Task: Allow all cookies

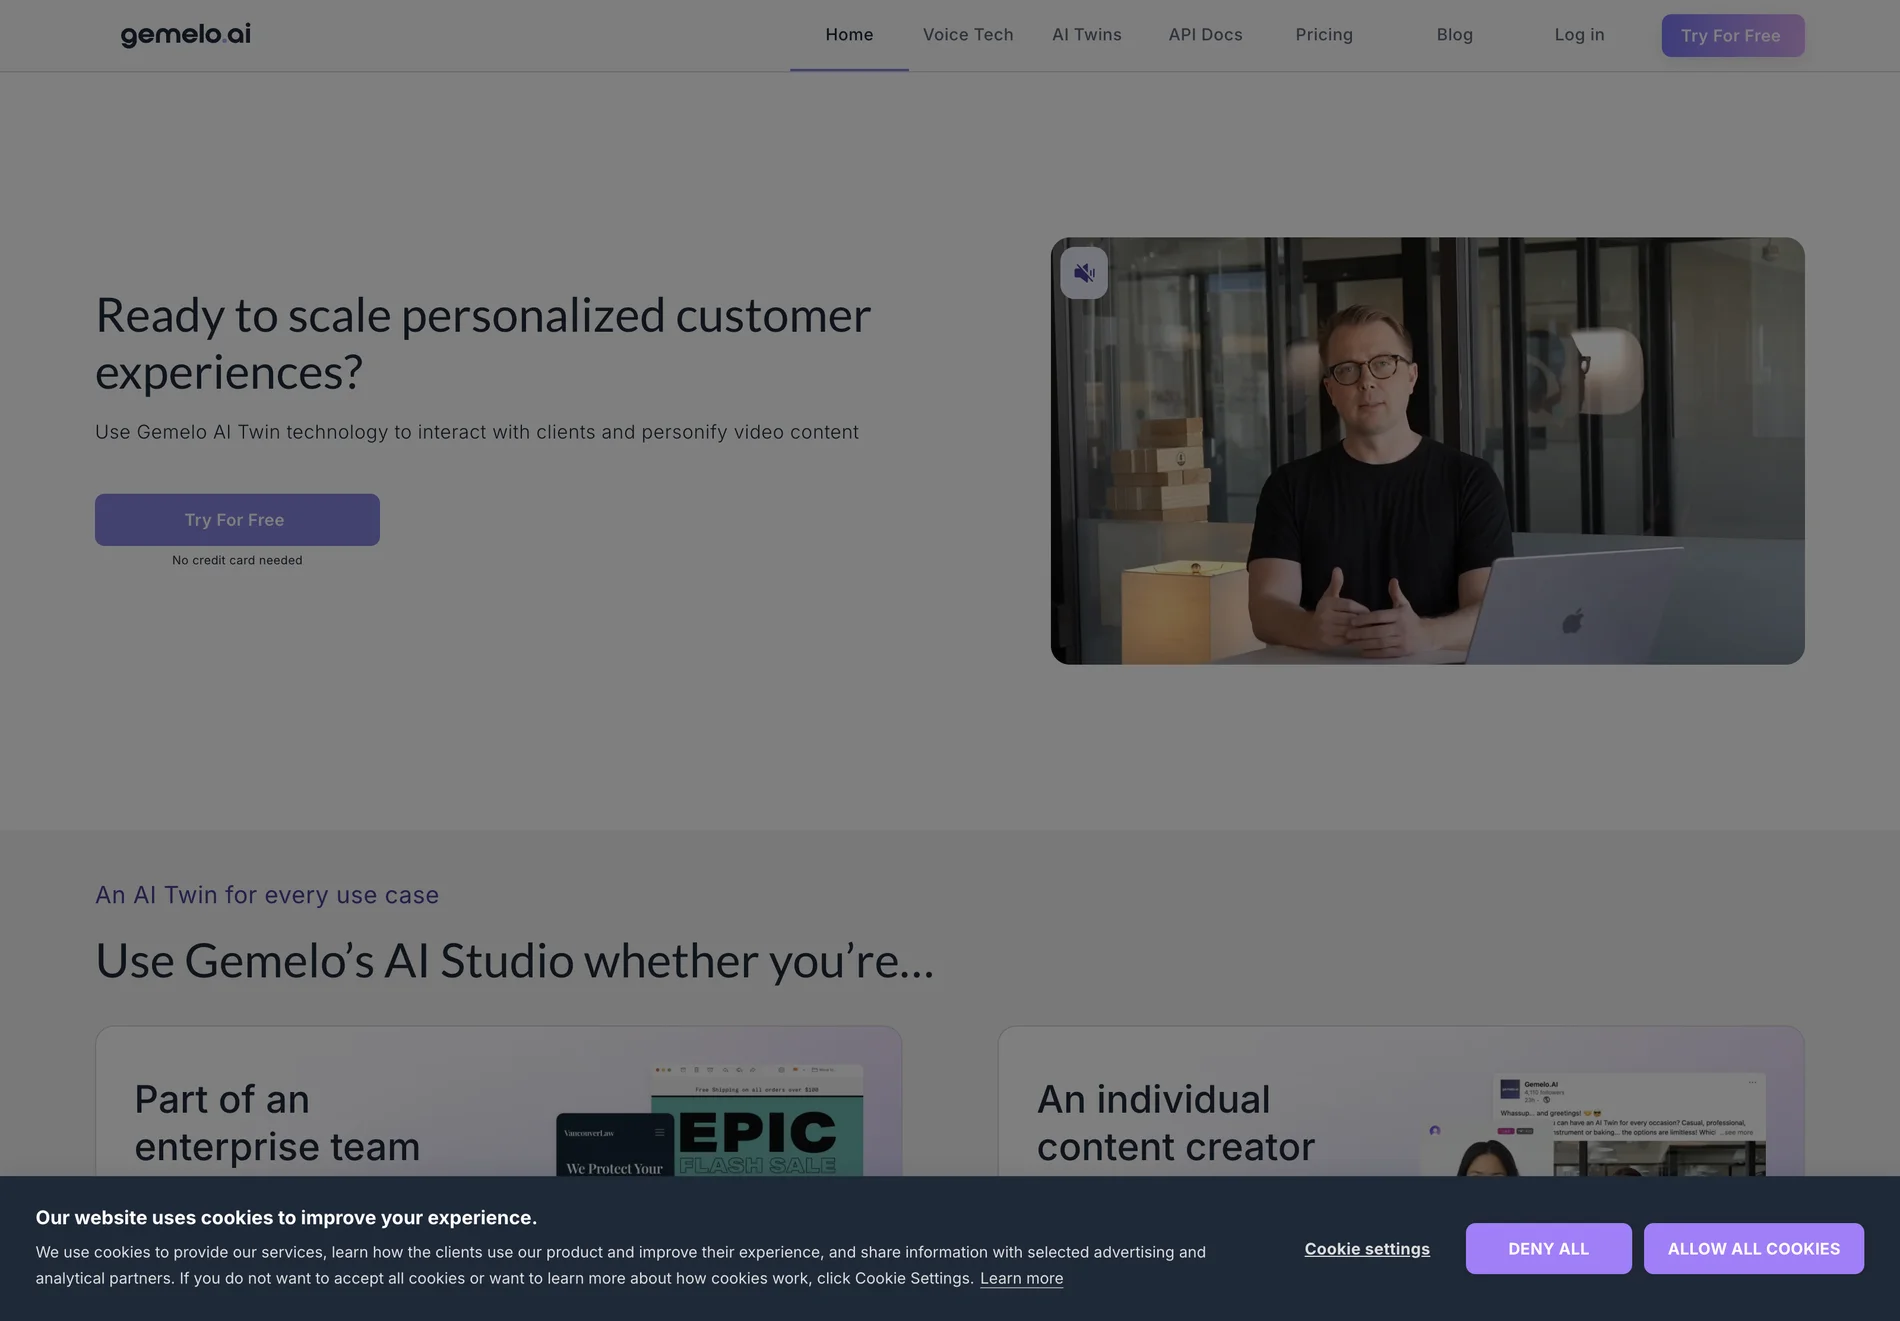Action: coord(1753,1249)
